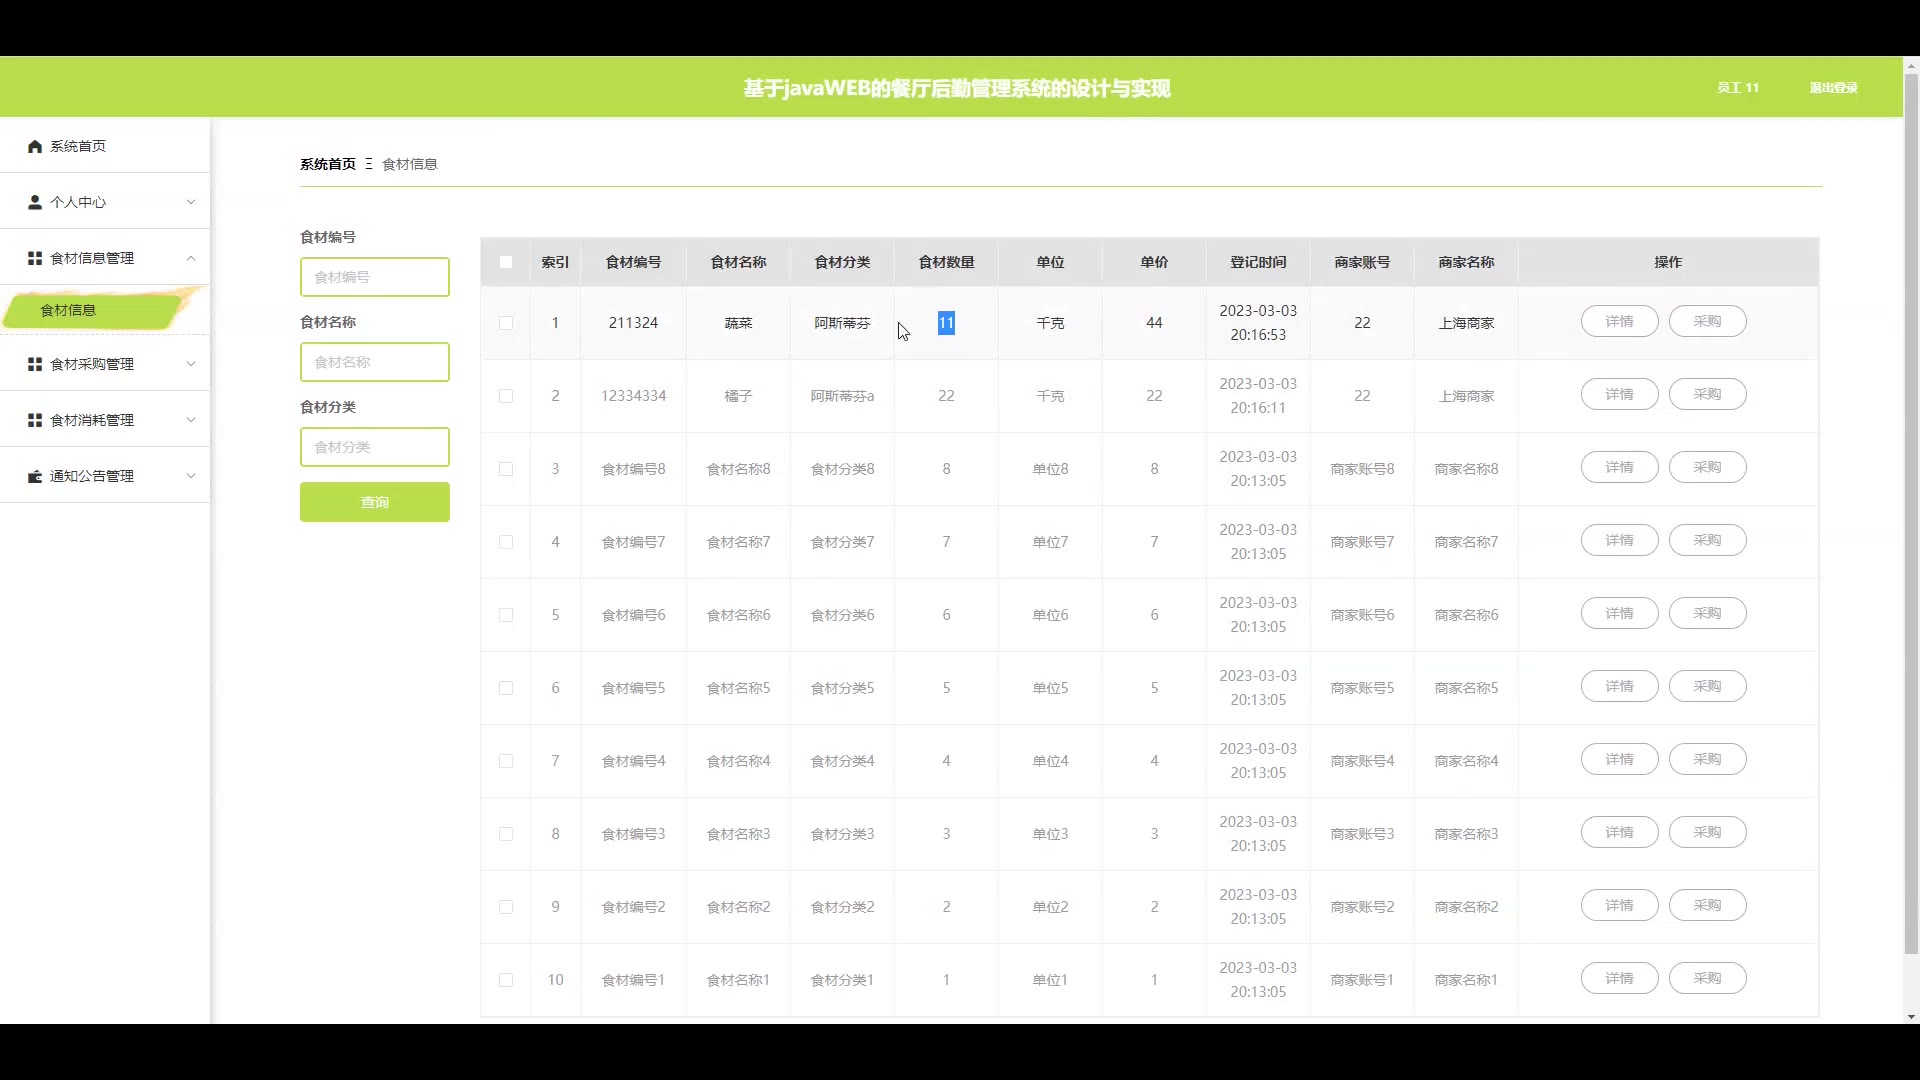Click the home icon beside 系统首页
This screenshot has height=1080, width=1920.
tap(35, 147)
